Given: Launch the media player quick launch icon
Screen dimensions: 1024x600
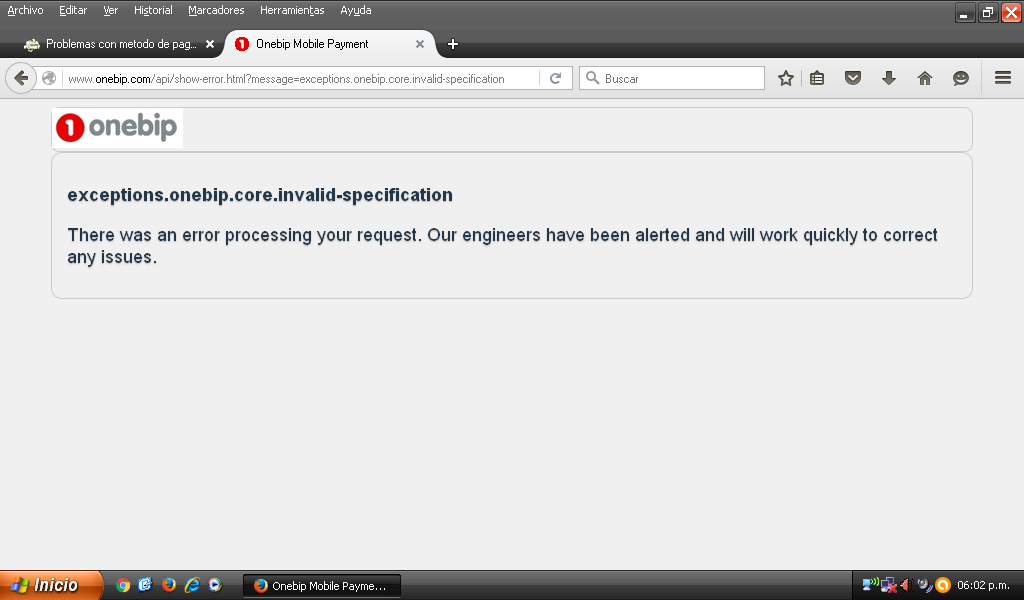Looking at the screenshot, I should click(x=215, y=585).
